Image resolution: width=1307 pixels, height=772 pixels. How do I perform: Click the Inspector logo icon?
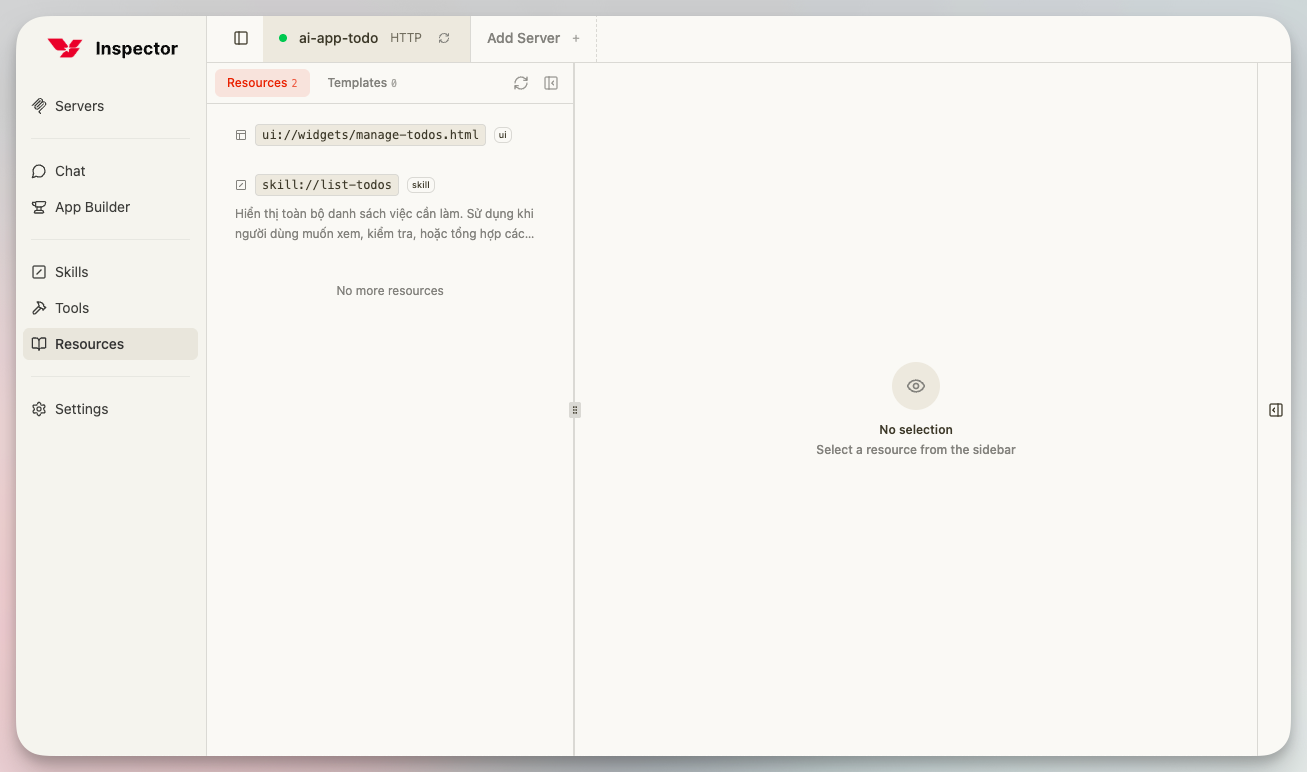tap(65, 48)
